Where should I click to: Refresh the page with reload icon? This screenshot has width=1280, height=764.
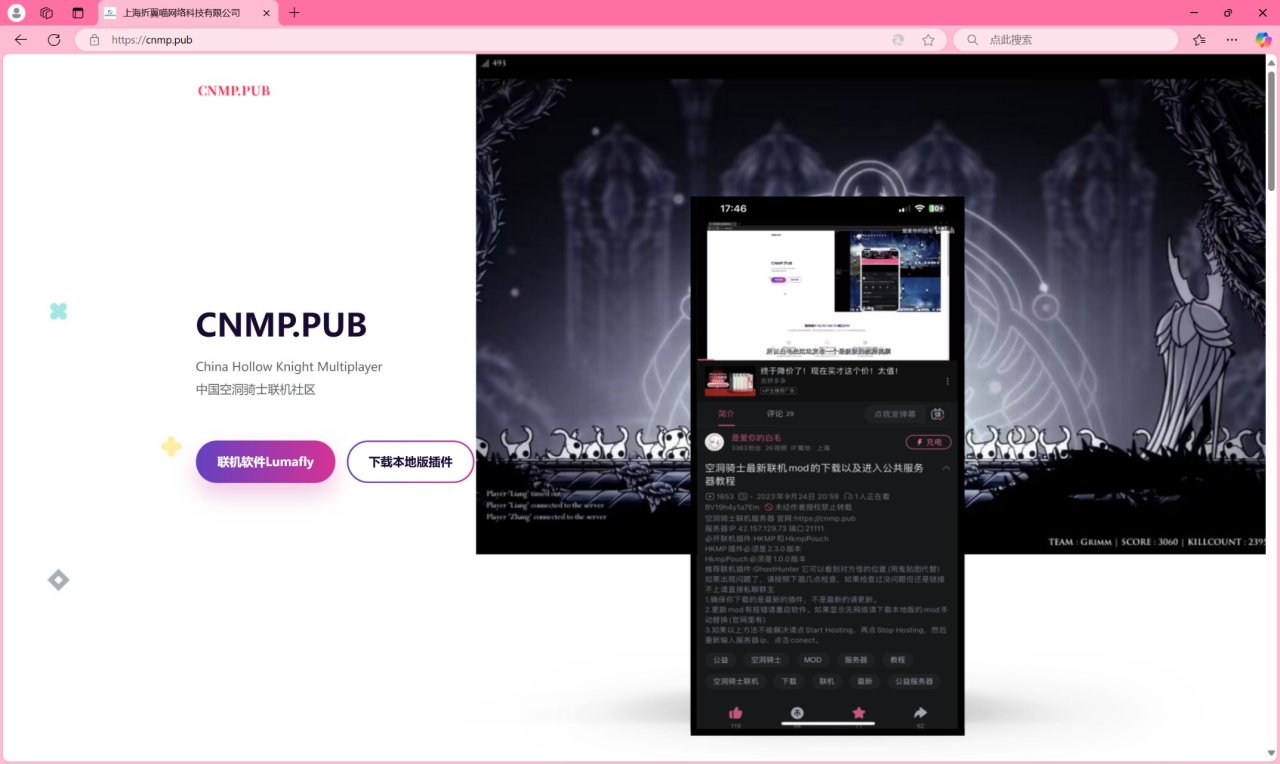tap(54, 40)
